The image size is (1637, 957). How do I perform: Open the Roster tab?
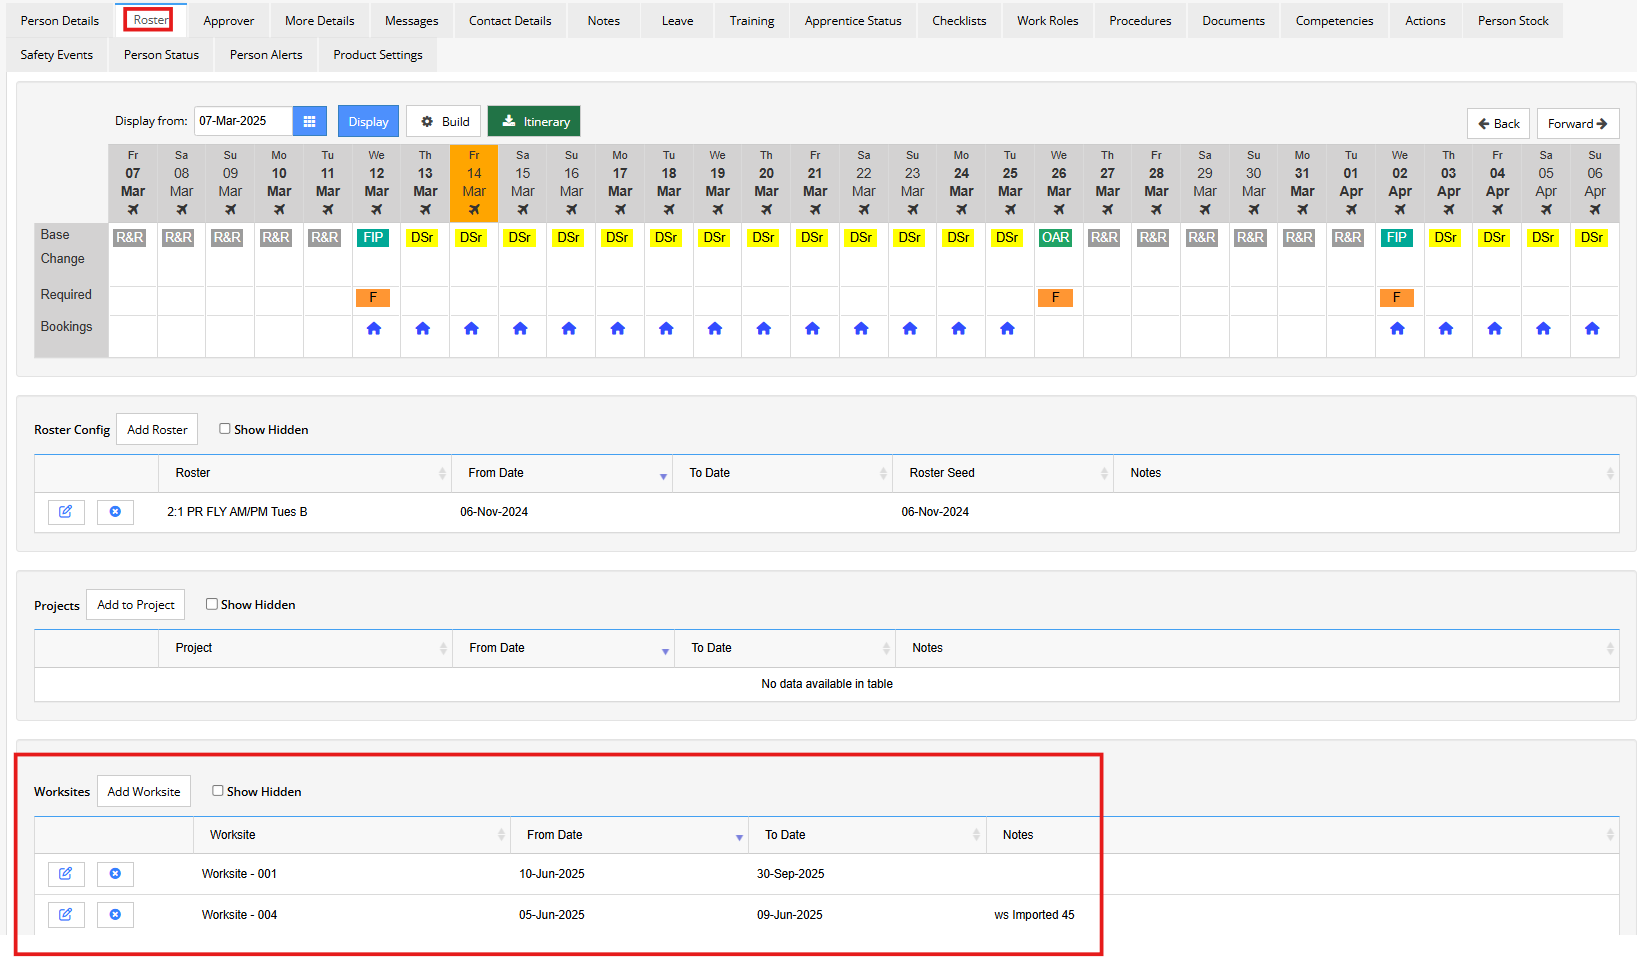tap(151, 20)
